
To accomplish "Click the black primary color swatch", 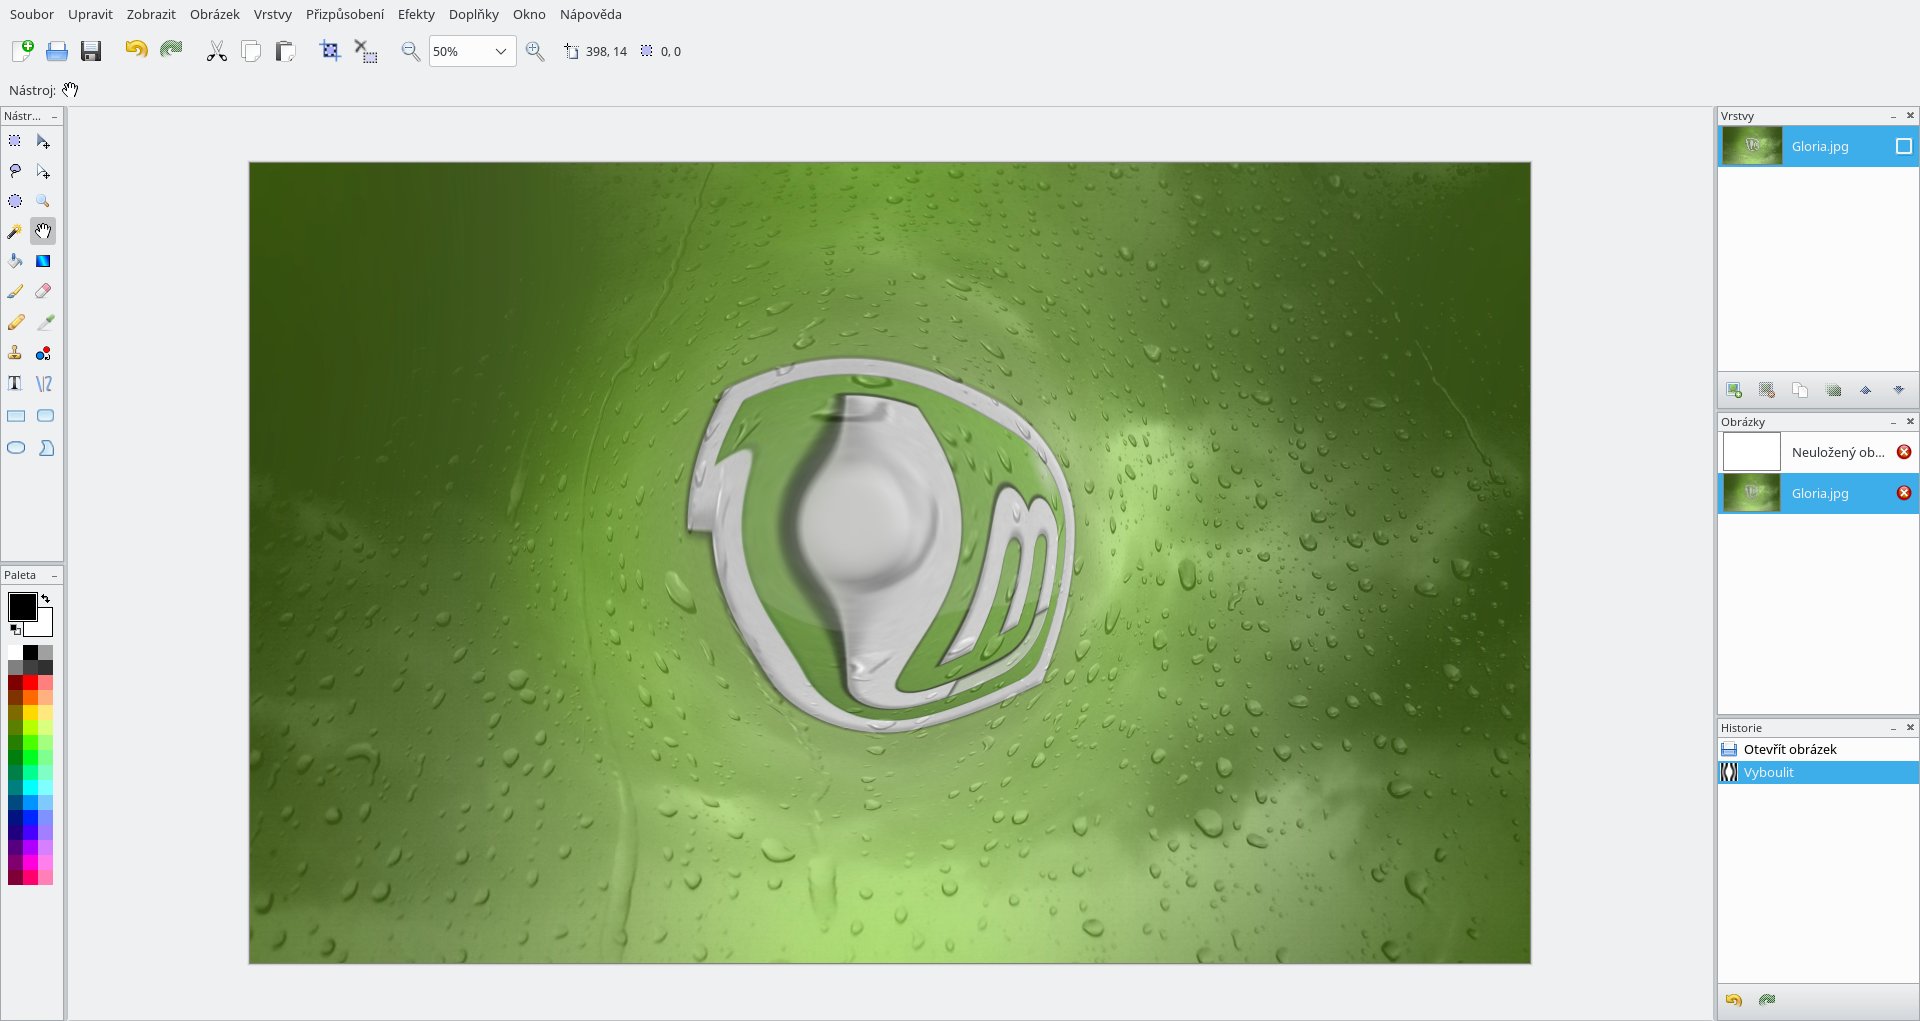I will click(x=22, y=606).
